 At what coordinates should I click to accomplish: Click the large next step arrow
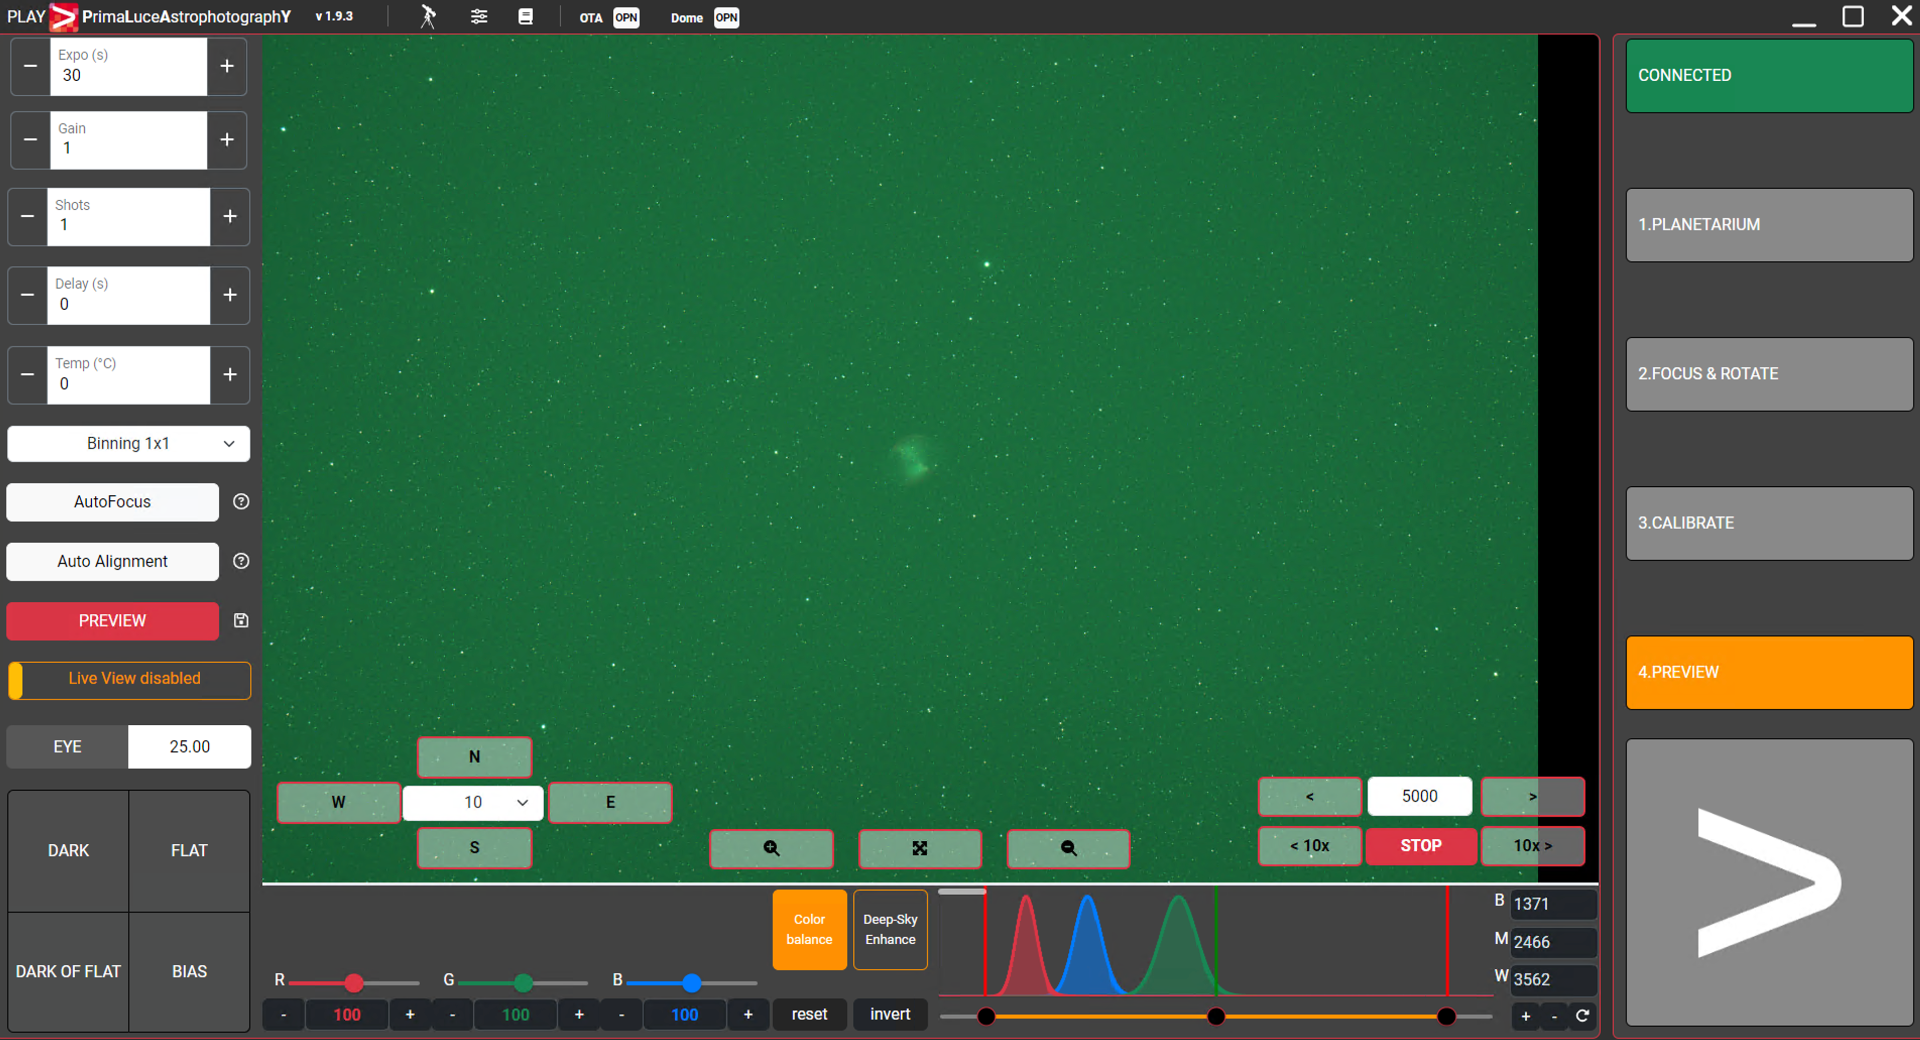coord(1769,883)
